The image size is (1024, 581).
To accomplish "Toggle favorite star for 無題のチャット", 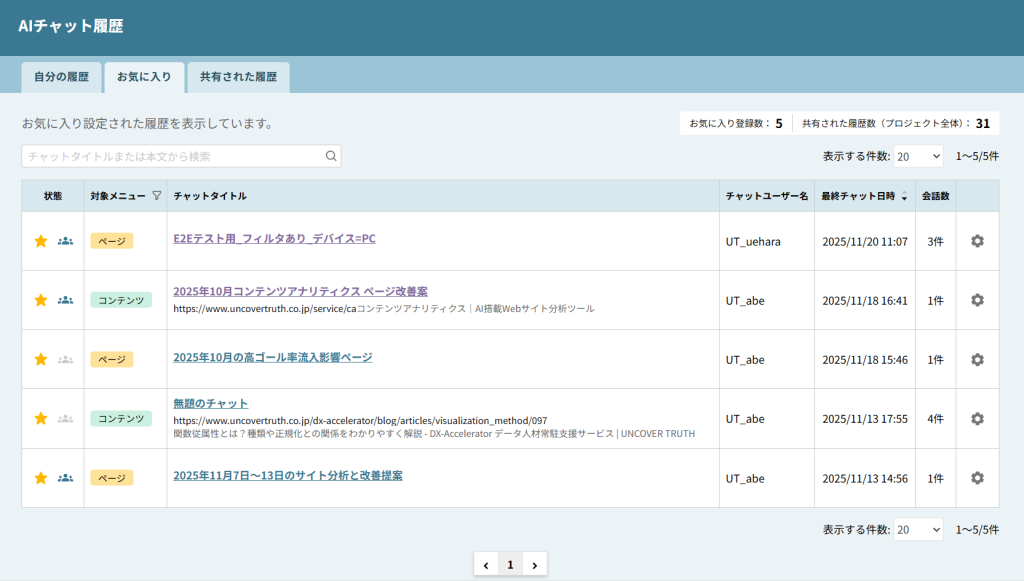I will pos(41,419).
